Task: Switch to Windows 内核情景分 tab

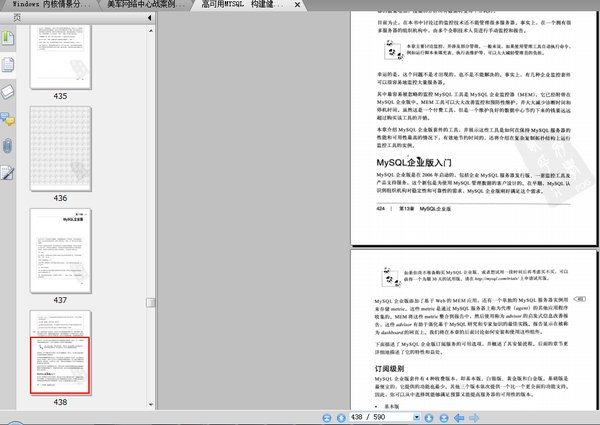Action: click(52, 5)
